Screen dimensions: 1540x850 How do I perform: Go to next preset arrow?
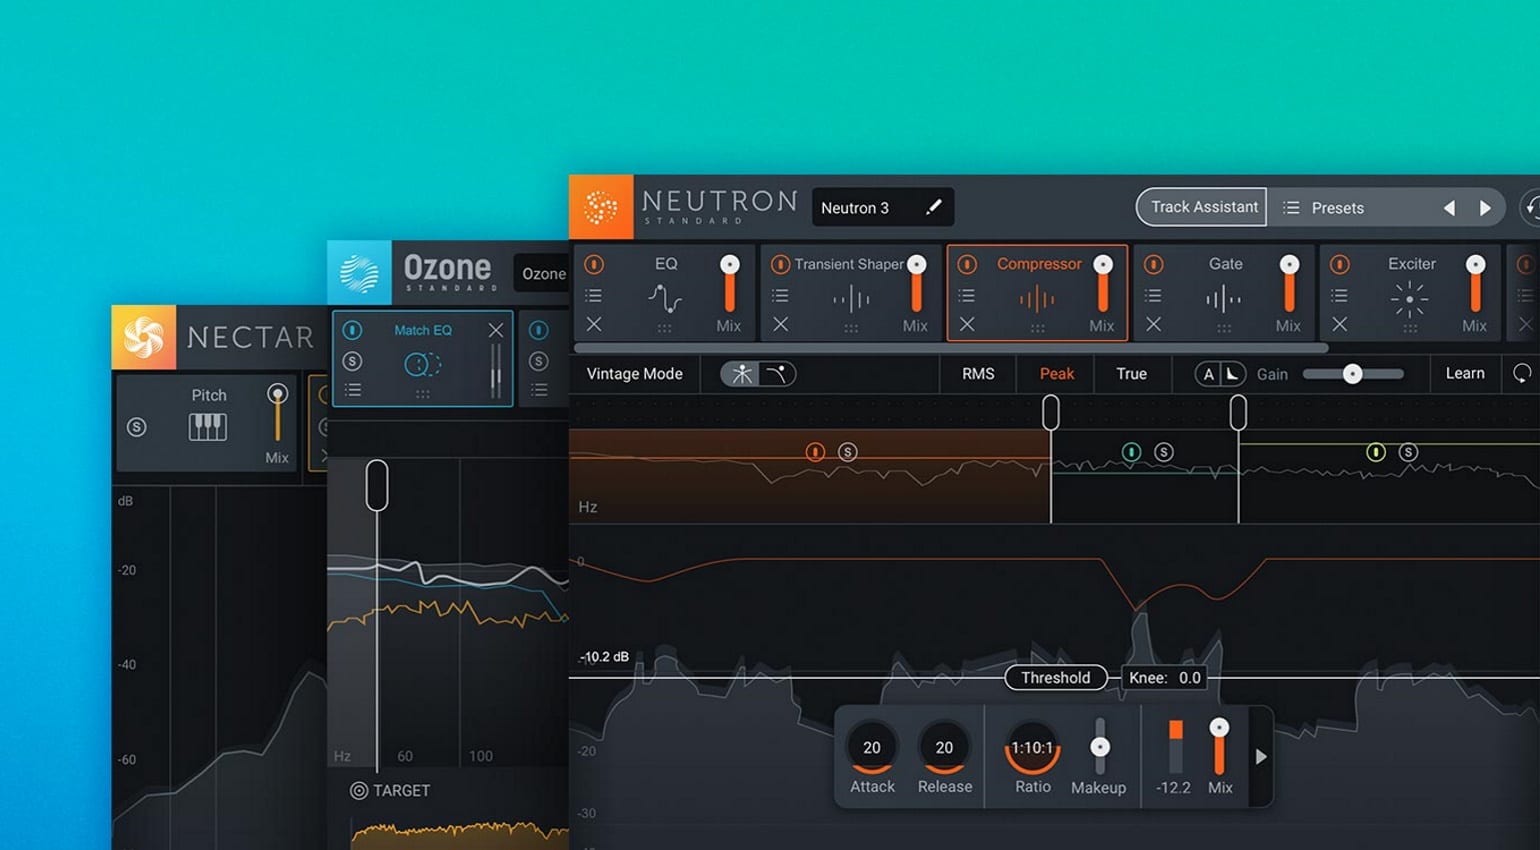tap(1485, 208)
